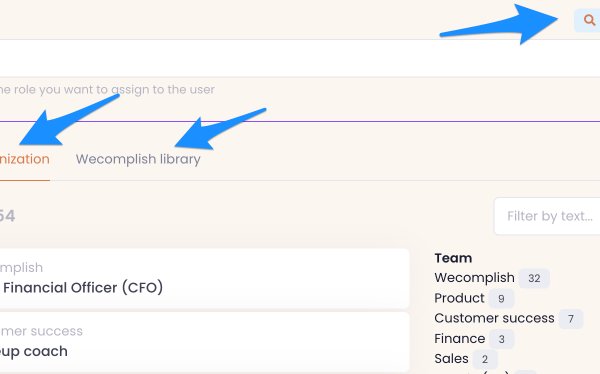600x374 pixels.
Task: Switch to the Wecomplish library tab
Action: pyautogui.click(x=138, y=159)
